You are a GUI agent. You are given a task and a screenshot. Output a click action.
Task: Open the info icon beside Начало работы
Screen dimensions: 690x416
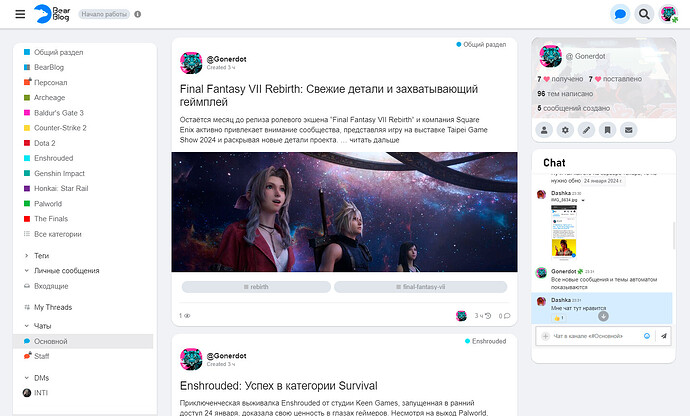[138, 14]
